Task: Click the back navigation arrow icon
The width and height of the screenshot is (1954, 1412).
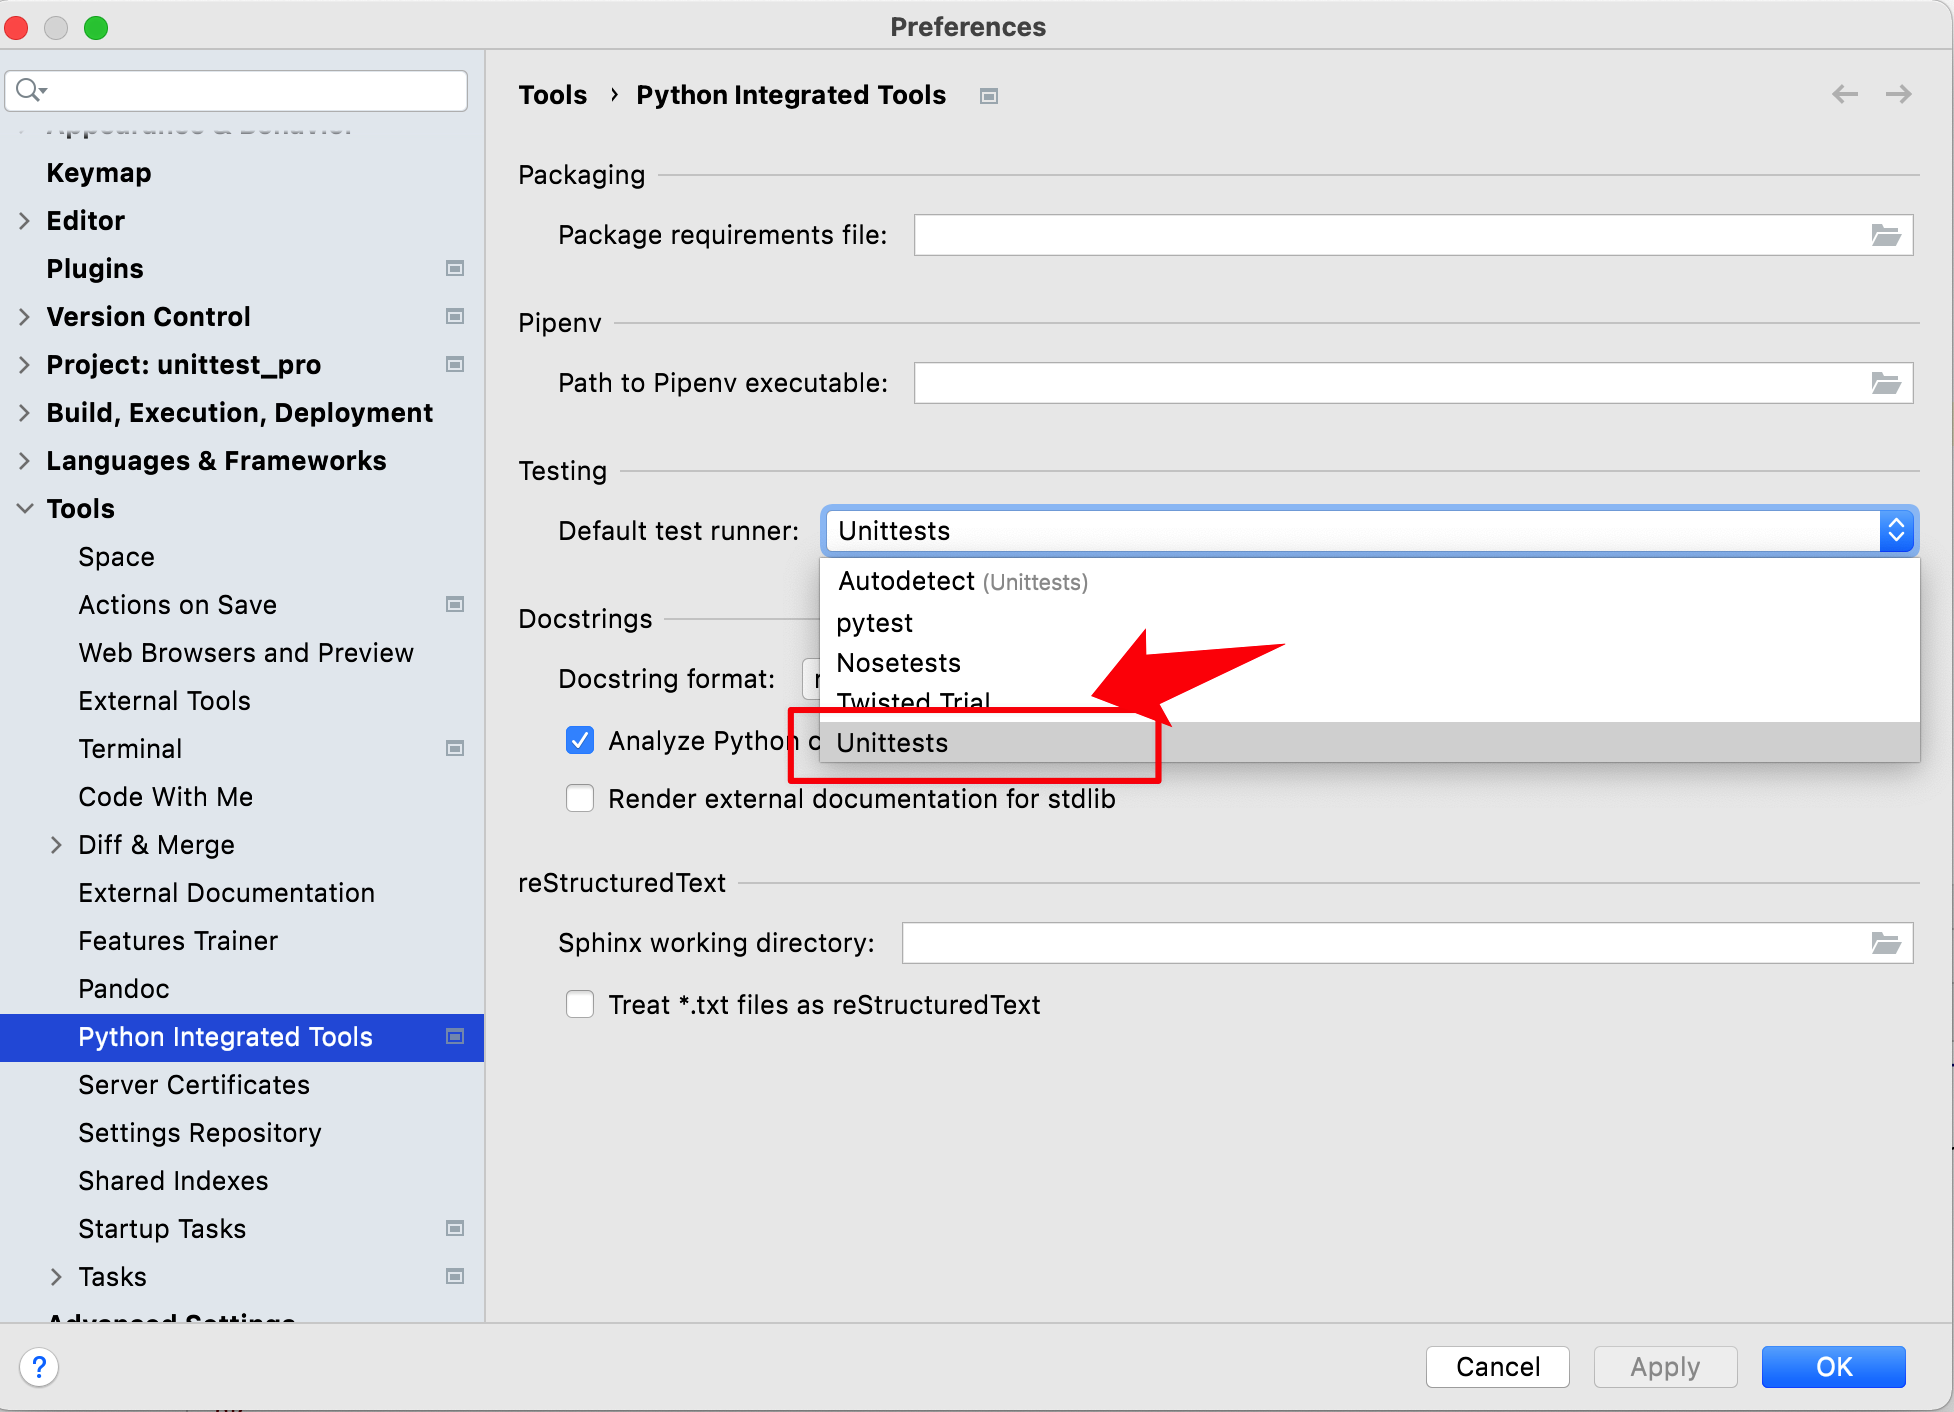Action: 1844,94
